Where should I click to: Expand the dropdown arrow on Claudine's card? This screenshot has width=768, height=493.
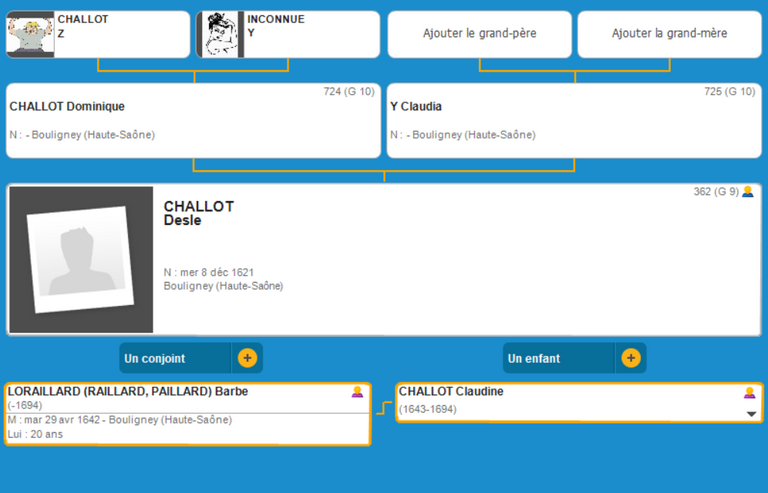751,414
